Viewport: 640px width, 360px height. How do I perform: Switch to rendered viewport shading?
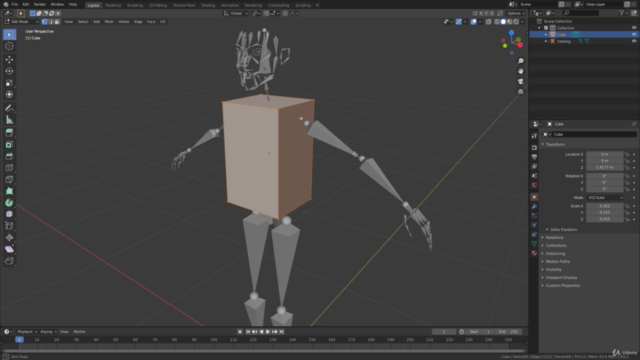pyautogui.click(x=516, y=22)
